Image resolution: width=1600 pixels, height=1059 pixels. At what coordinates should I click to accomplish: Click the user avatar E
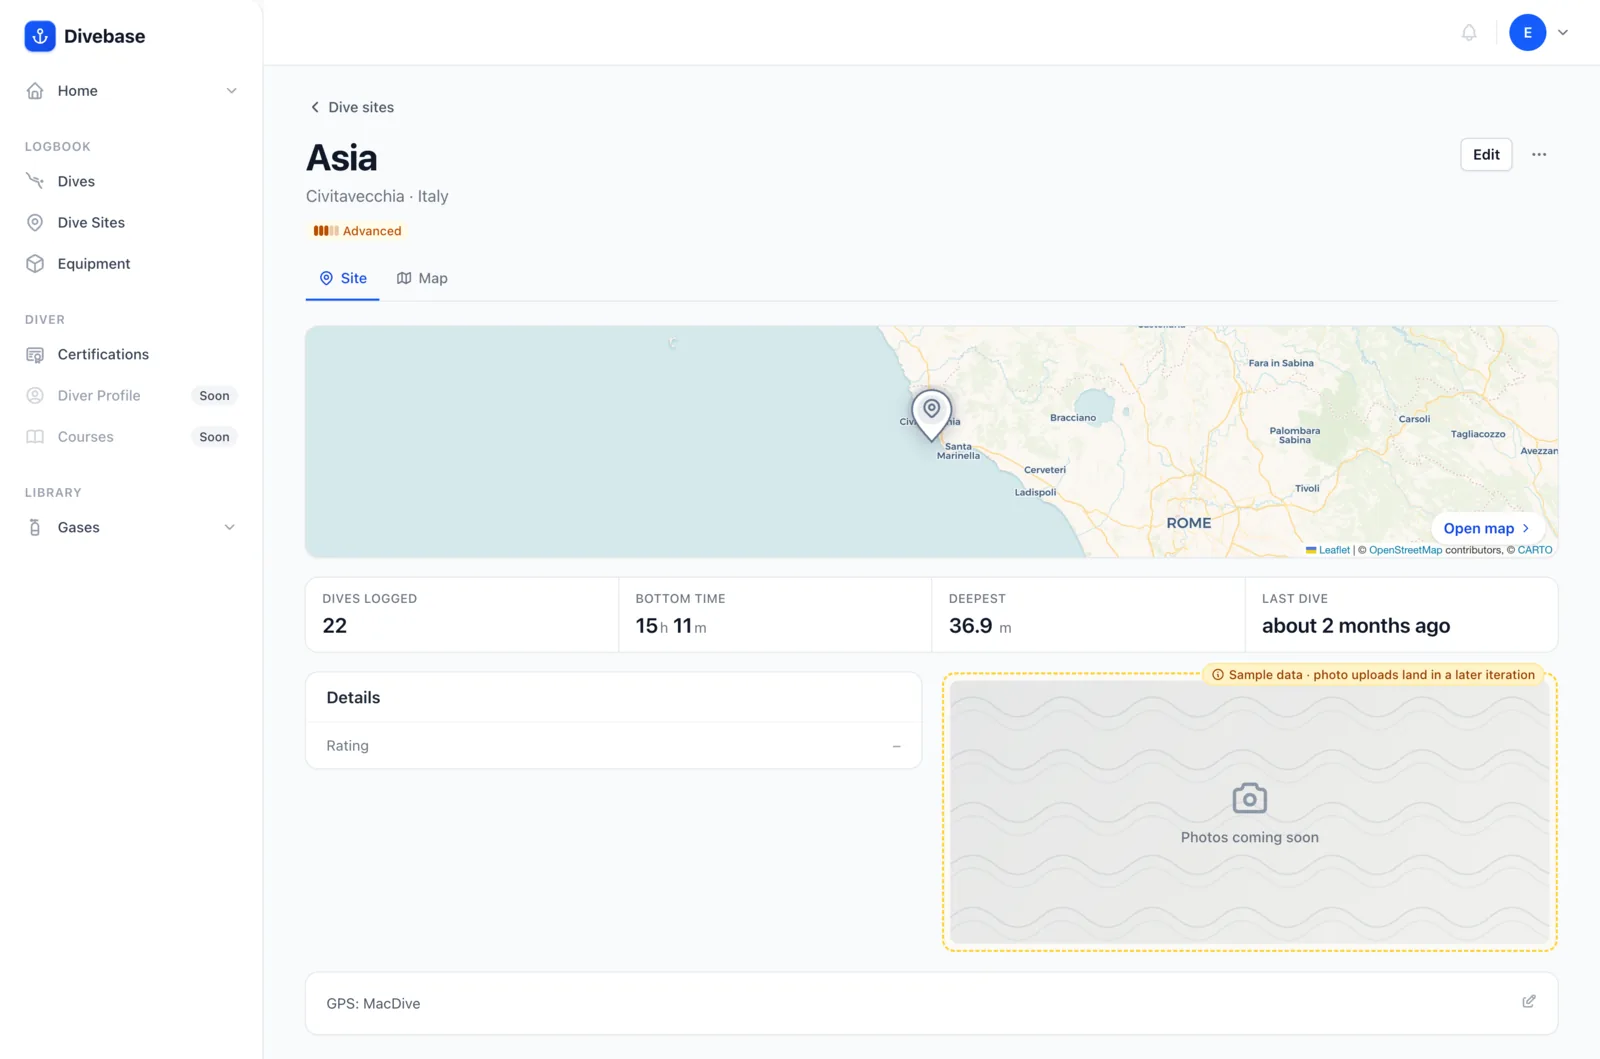1527,33
